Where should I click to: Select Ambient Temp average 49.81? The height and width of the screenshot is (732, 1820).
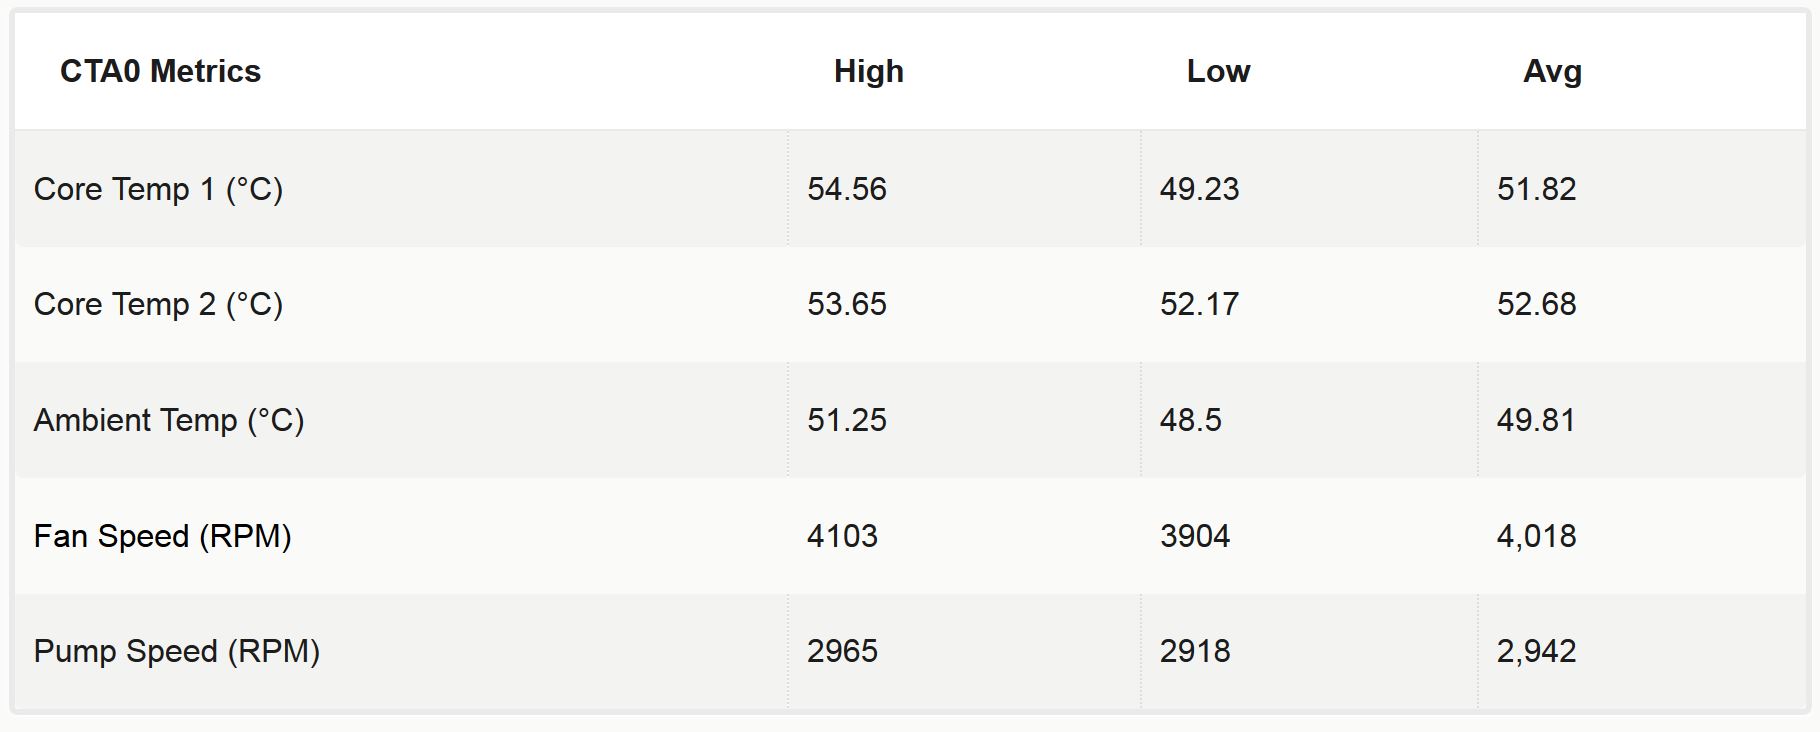[x=1536, y=420]
